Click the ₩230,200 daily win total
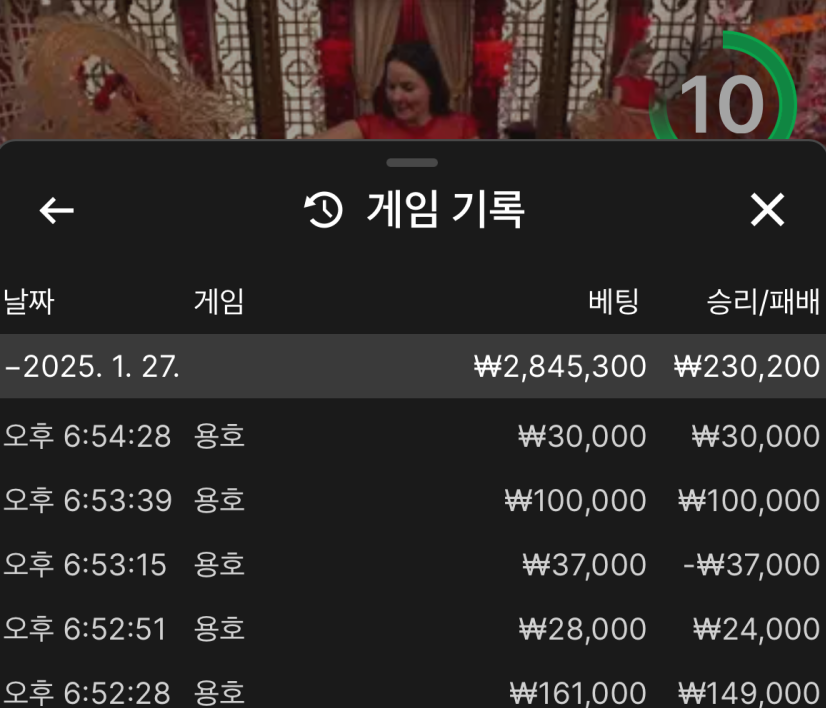The height and width of the screenshot is (708, 826). pyautogui.click(x=747, y=366)
